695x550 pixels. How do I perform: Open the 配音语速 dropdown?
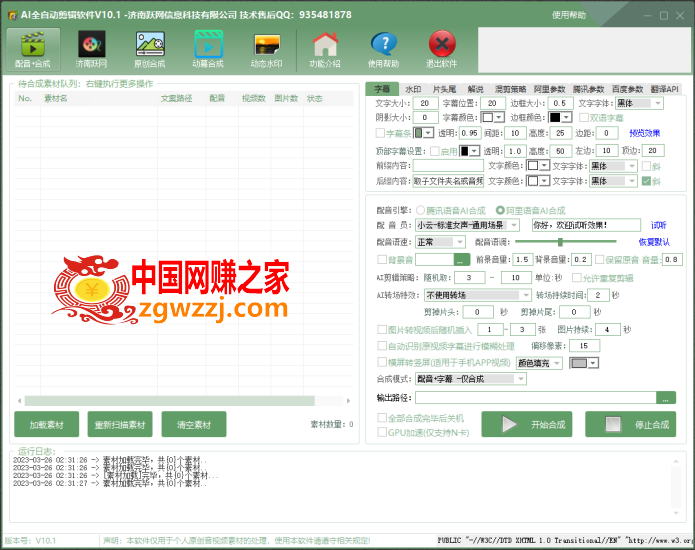coord(460,242)
